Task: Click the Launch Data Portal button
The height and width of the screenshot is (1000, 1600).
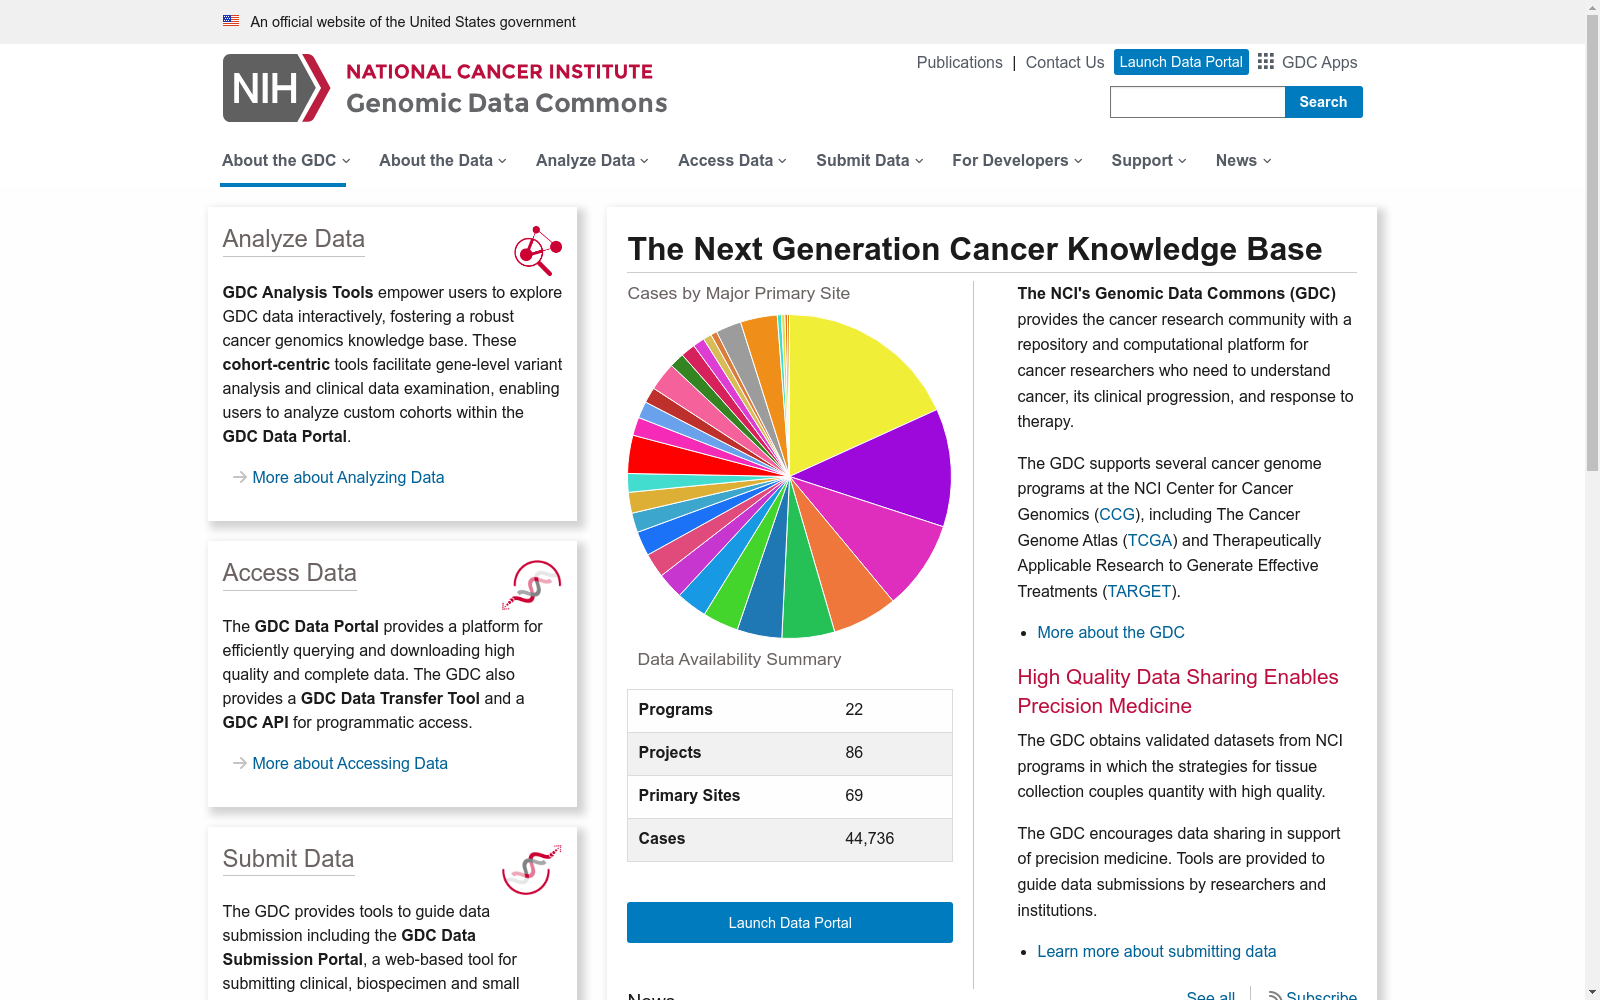Action: (x=1181, y=62)
